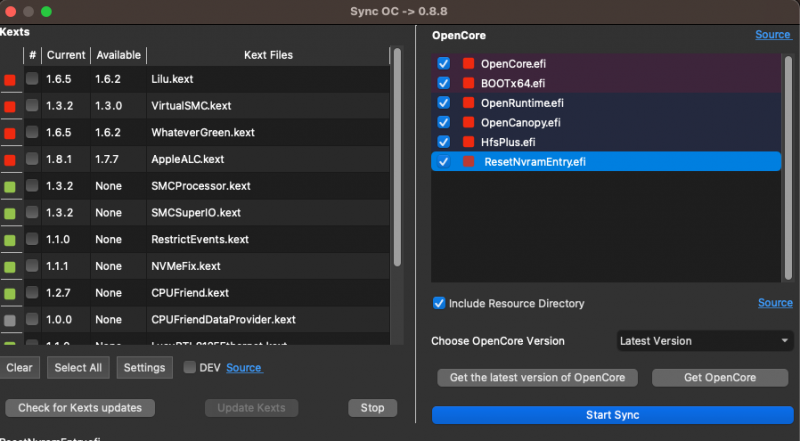The width and height of the screenshot is (800, 441).
Task: Click the red square icon beside HfsPlus.efi
Action: [x=467, y=142]
